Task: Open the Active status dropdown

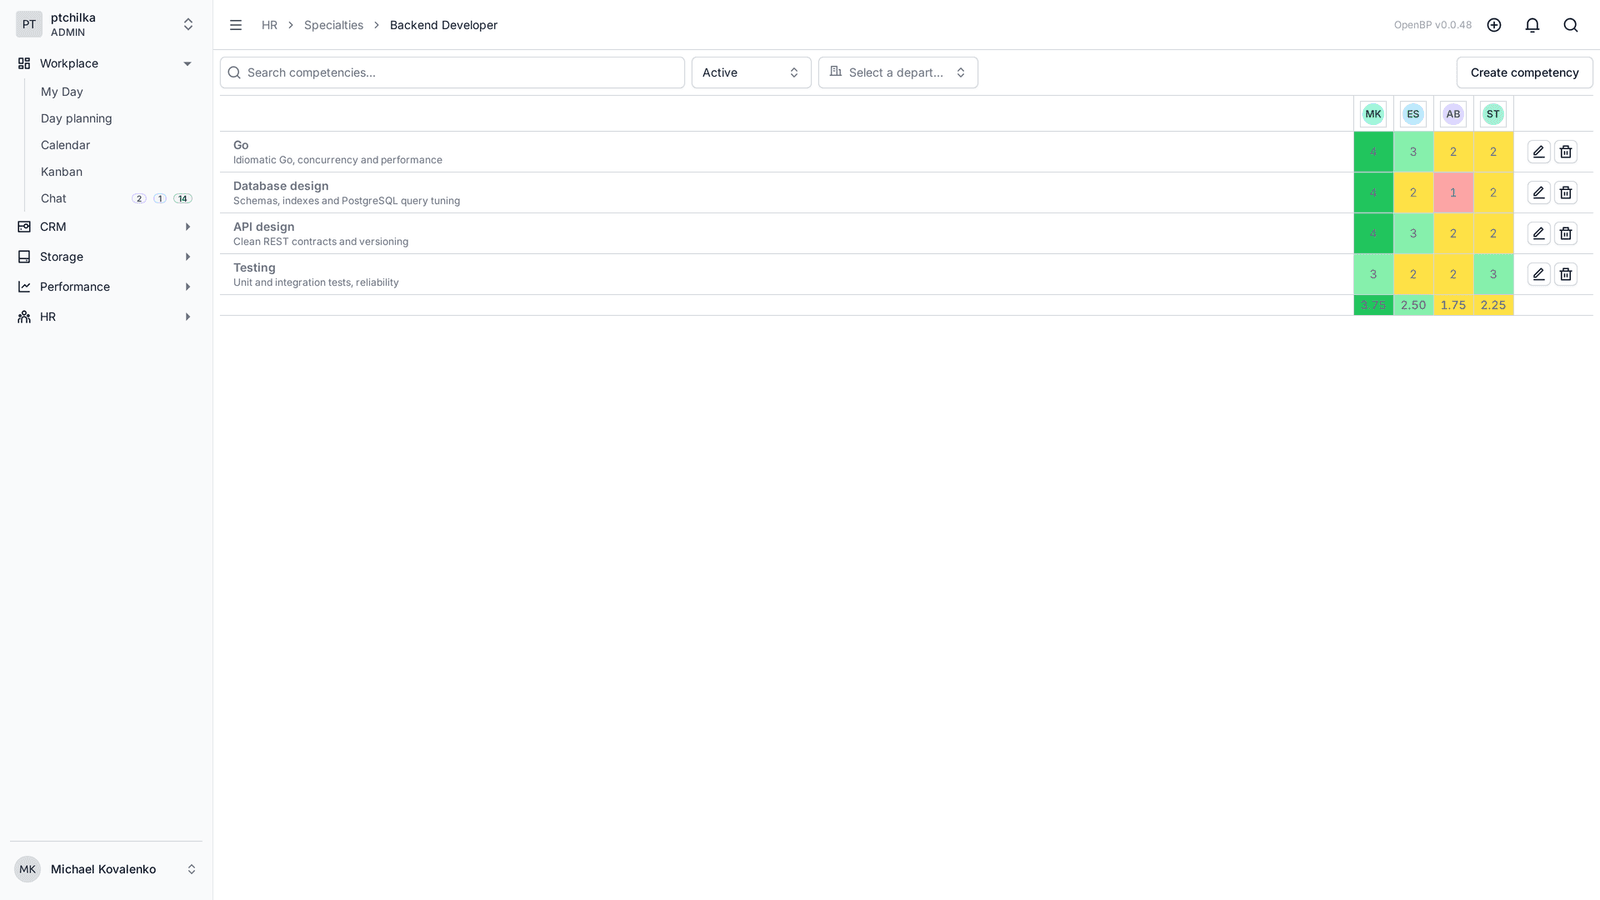Action: 751,72
